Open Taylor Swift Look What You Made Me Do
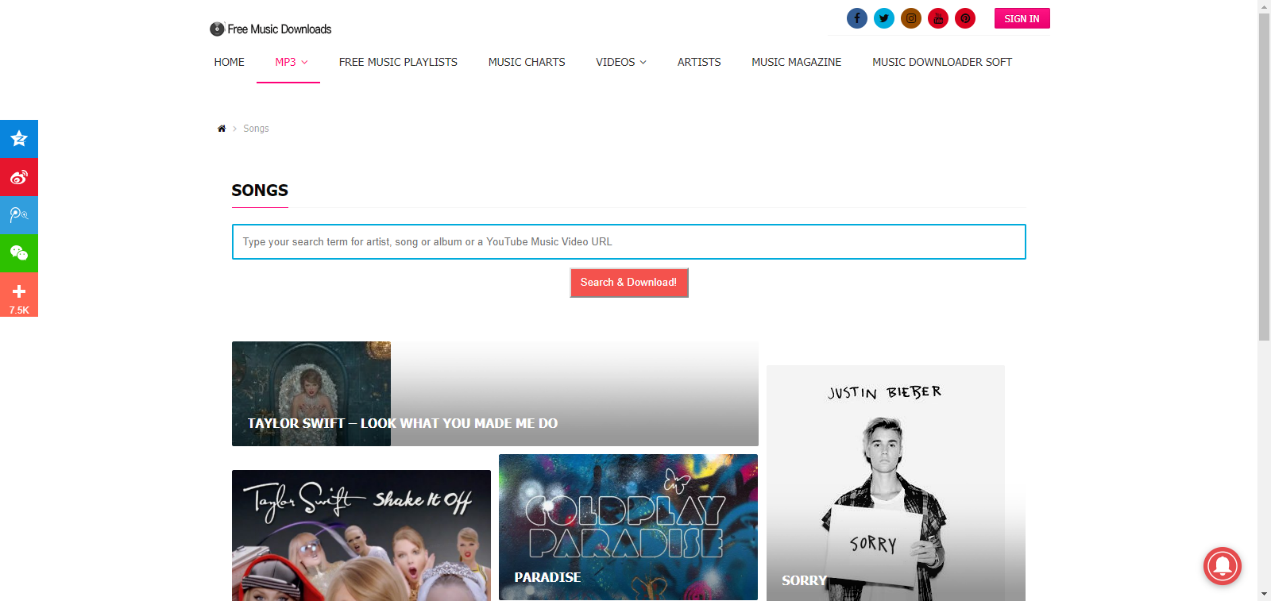The height and width of the screenshot is (601, 1271). [x=495, y=394]
